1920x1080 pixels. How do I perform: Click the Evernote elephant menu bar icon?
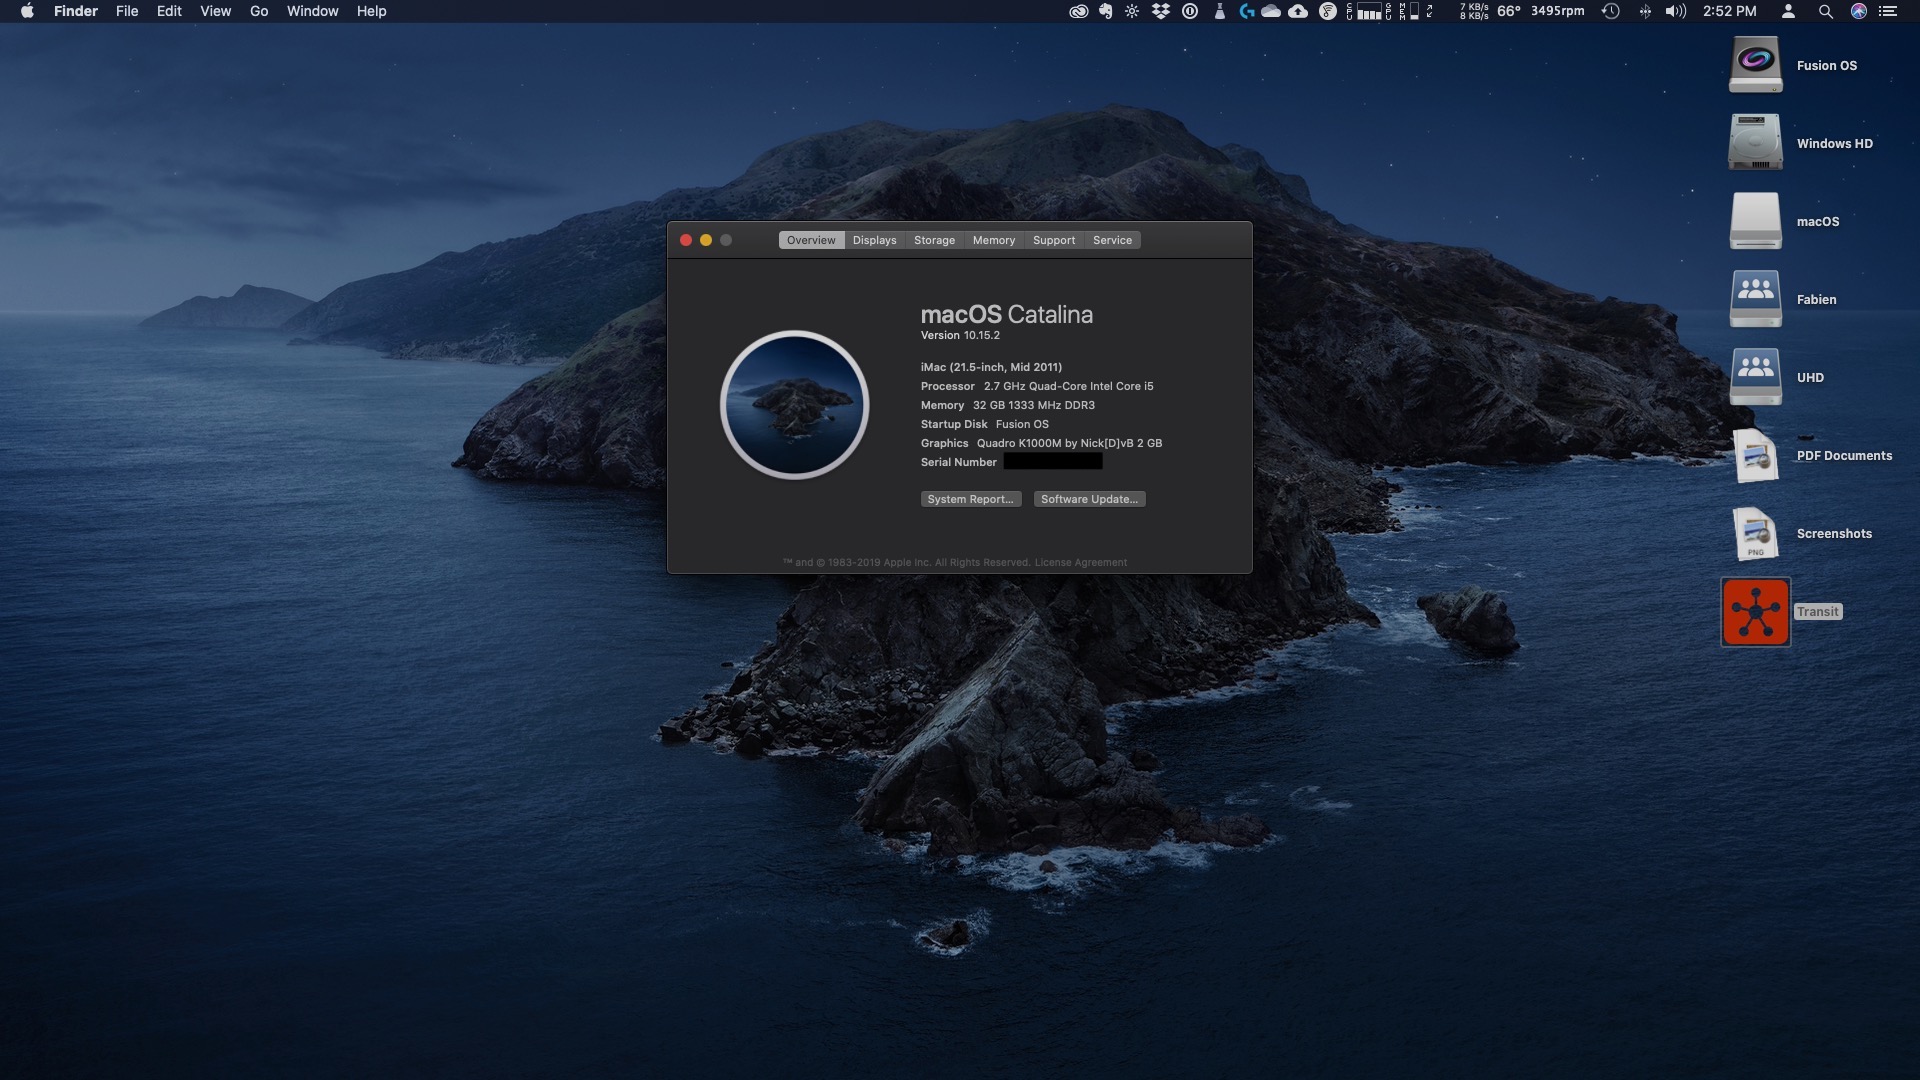pos(1105,12)
